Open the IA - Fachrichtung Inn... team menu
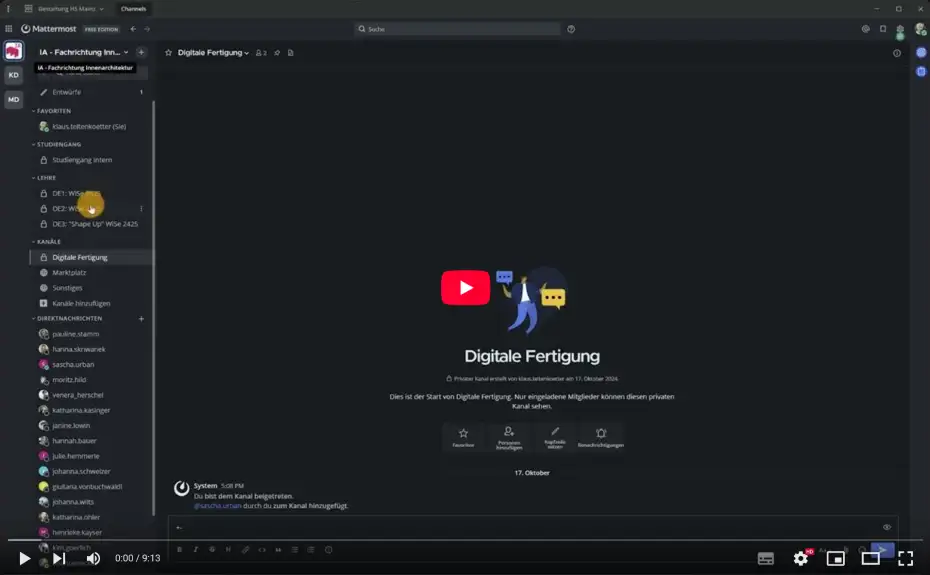Viewport: 930px width, 575px height. point(84,52)
